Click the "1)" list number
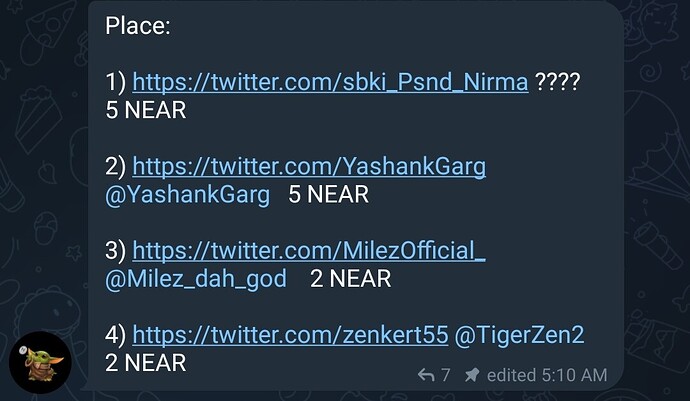Viewport: 690px width, 401px height. pyautogui.click(x=115, y=82)
